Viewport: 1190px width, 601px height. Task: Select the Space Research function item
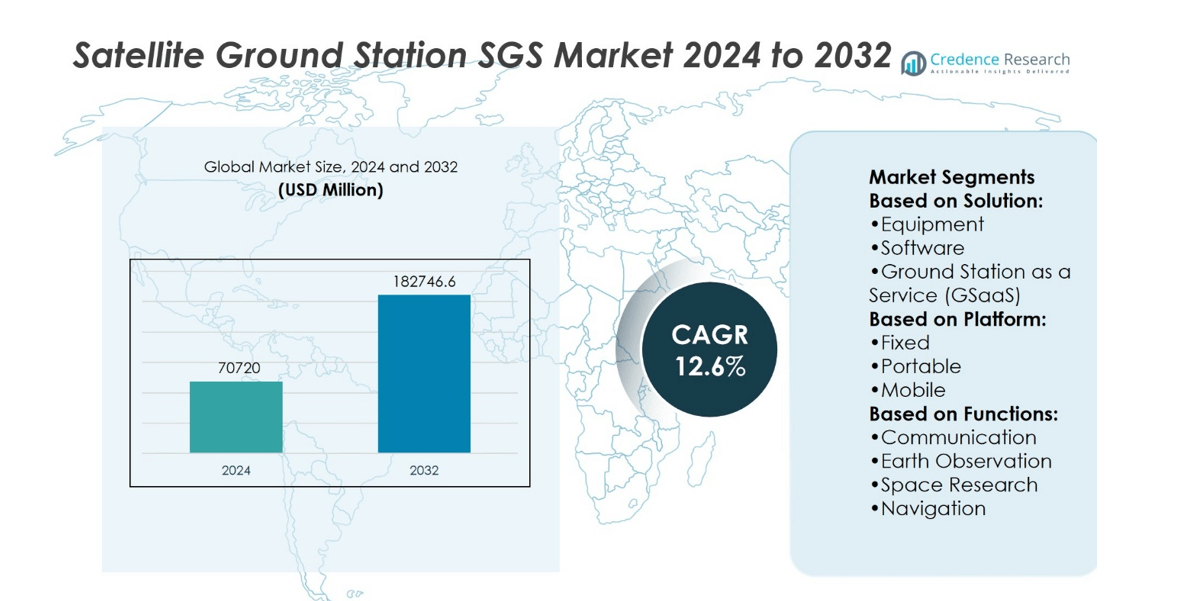pyautogui.click(x=958, y=485)
